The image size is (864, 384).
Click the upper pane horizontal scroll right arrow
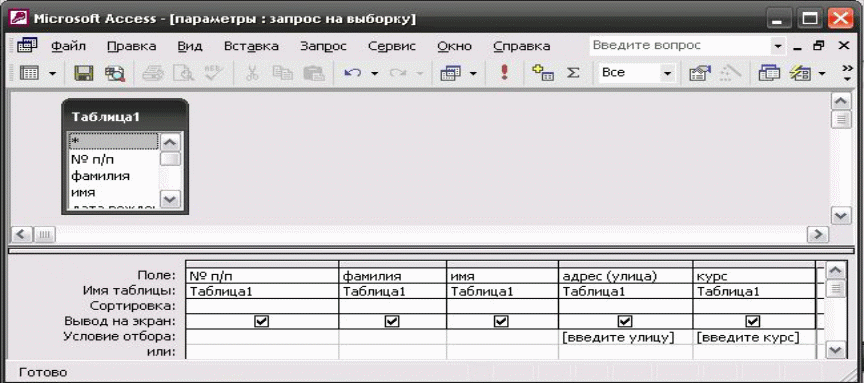tap(818, 235)
